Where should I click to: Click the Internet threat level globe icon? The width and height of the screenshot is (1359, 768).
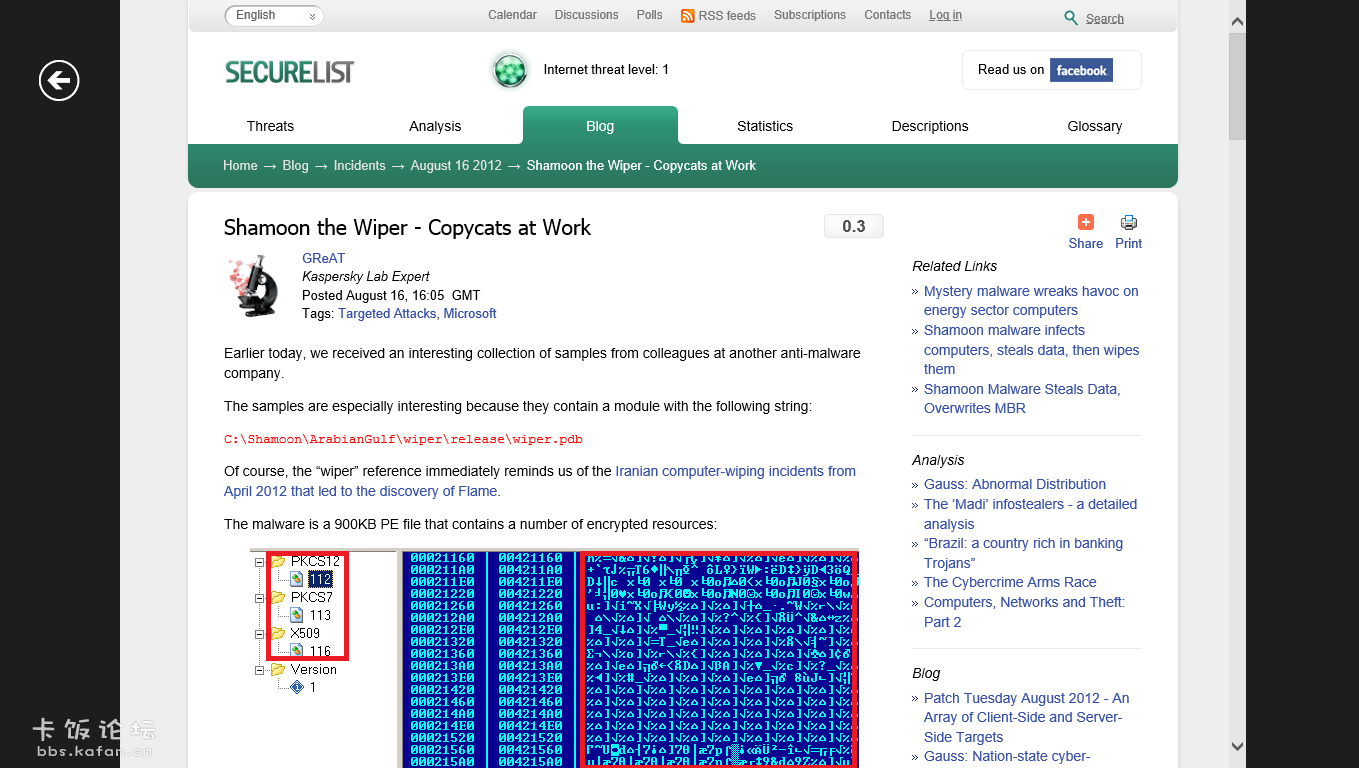click(510, 70)
